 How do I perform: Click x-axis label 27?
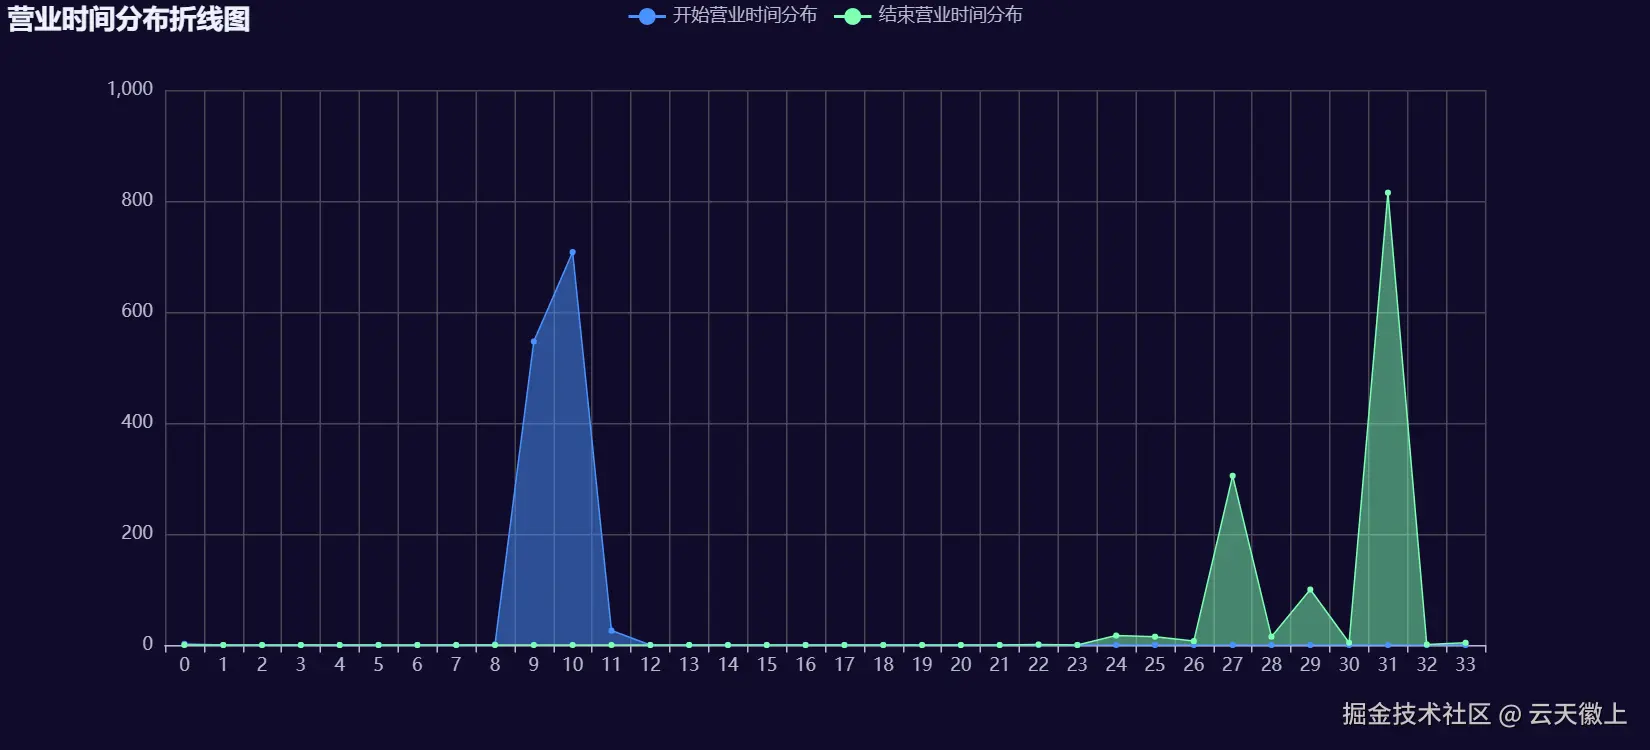[x=1232, y=665]
